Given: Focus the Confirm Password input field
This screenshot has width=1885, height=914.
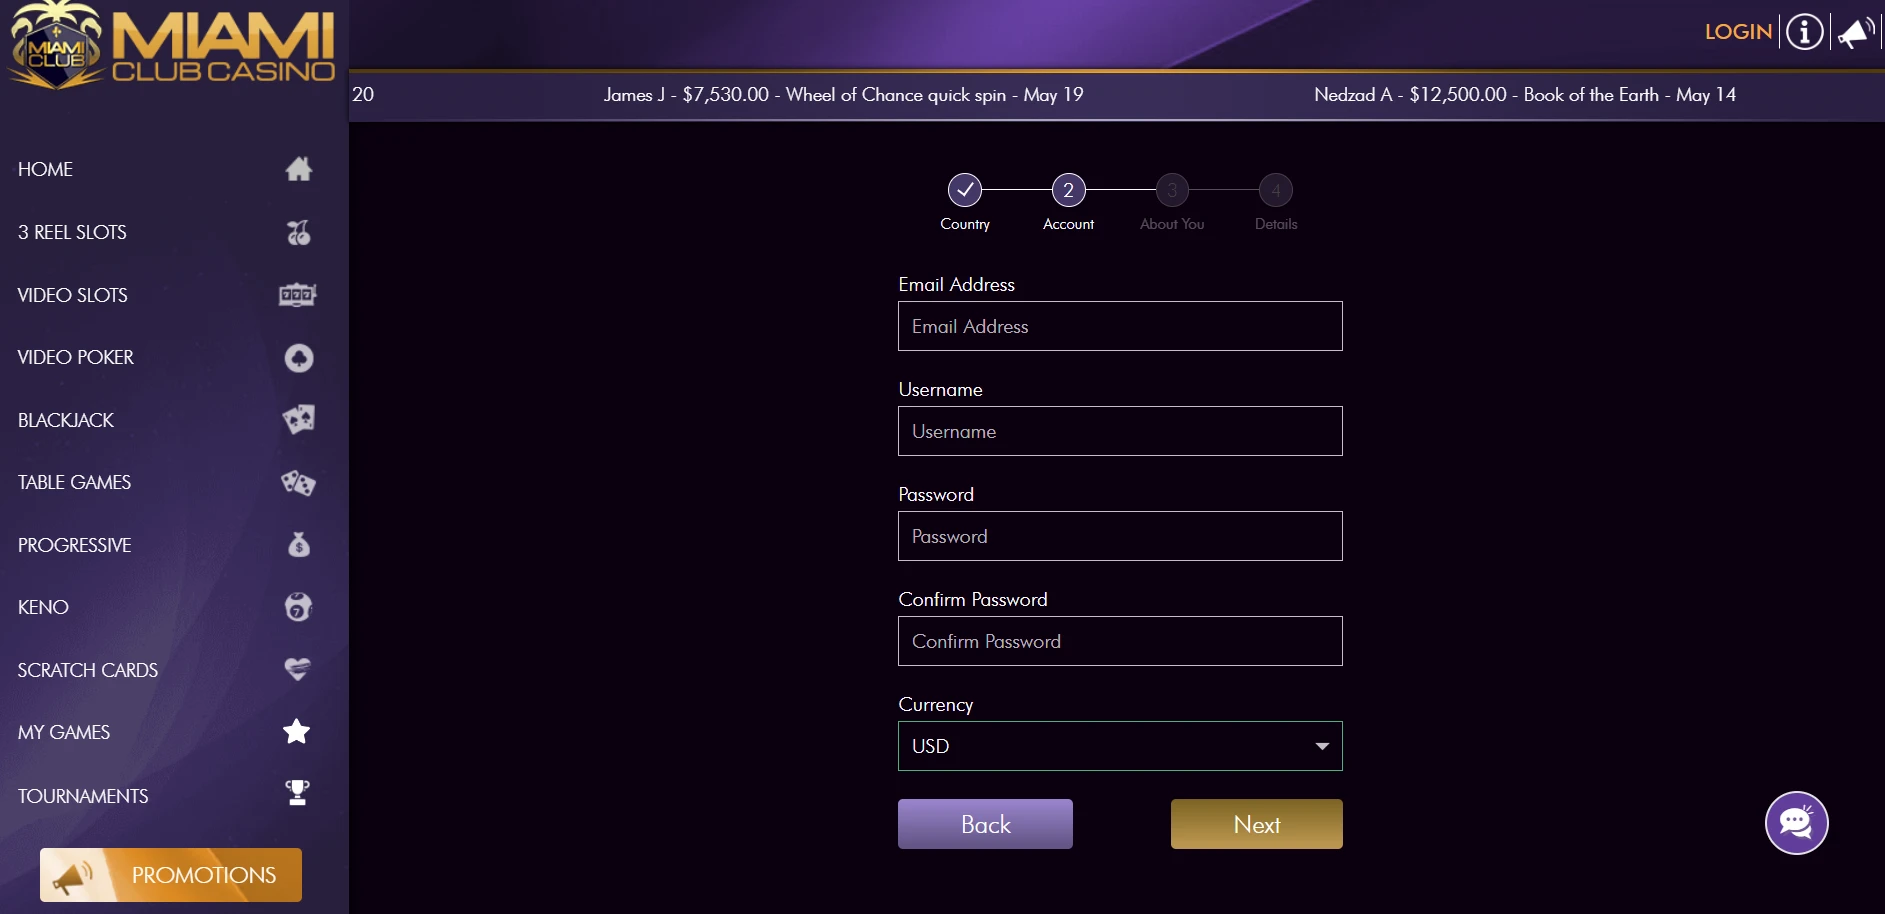Looking at the screenshot, I should point(1120,641).
